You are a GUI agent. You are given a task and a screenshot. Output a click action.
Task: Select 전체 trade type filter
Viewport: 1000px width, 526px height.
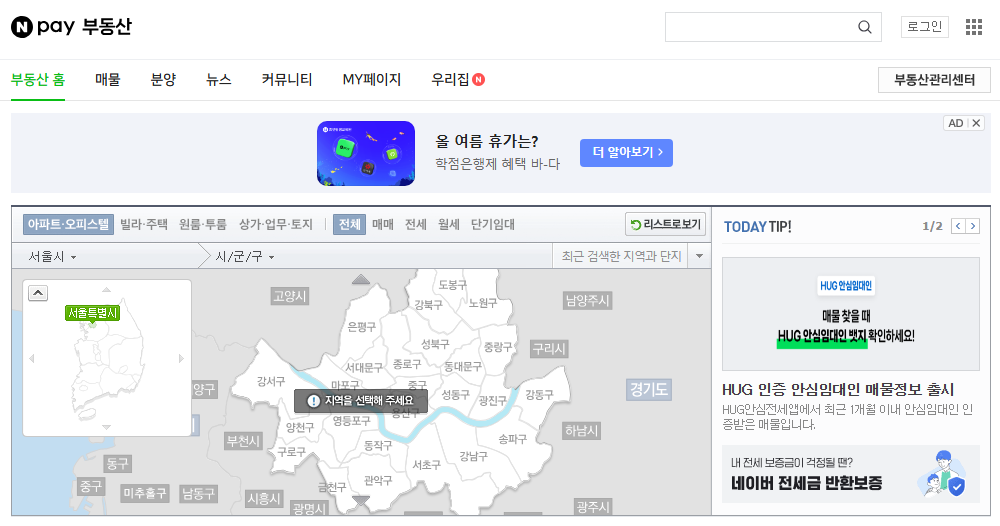click(x=349, y=224)
